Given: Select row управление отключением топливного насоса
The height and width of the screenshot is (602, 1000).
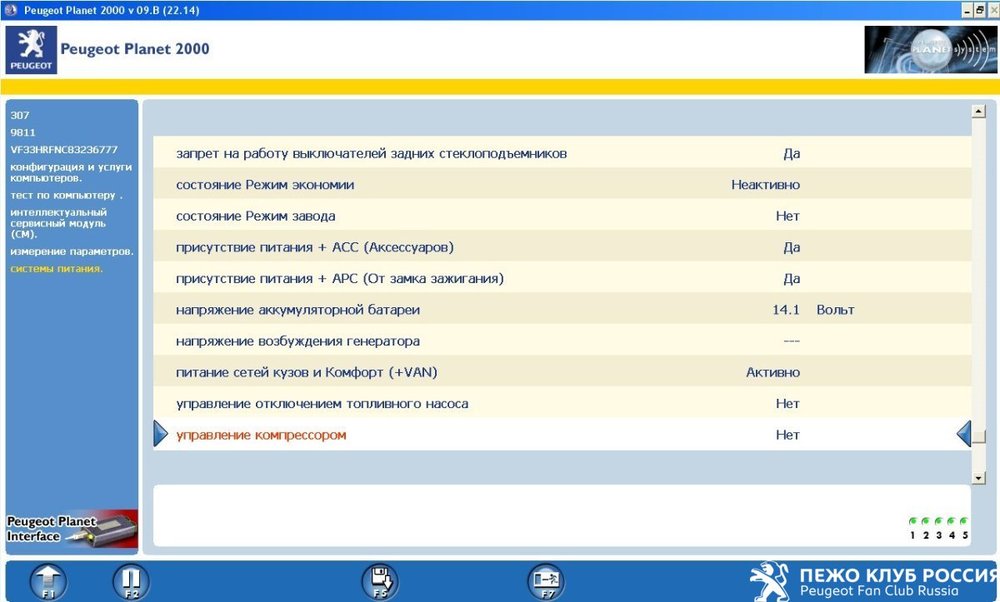Looking at the screenshot, I should 562,403.
